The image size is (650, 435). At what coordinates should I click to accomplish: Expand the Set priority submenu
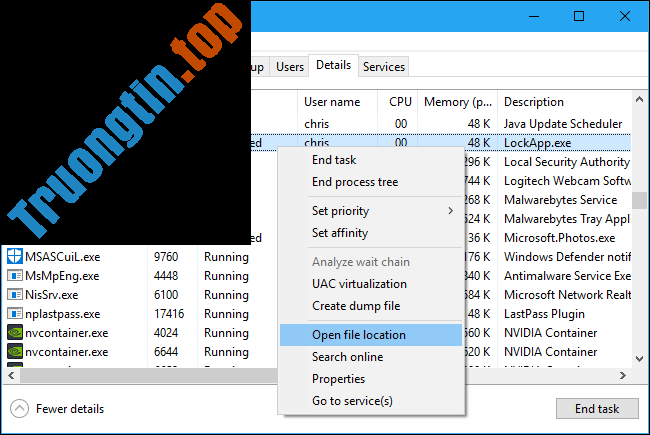(x=371, y=211)
